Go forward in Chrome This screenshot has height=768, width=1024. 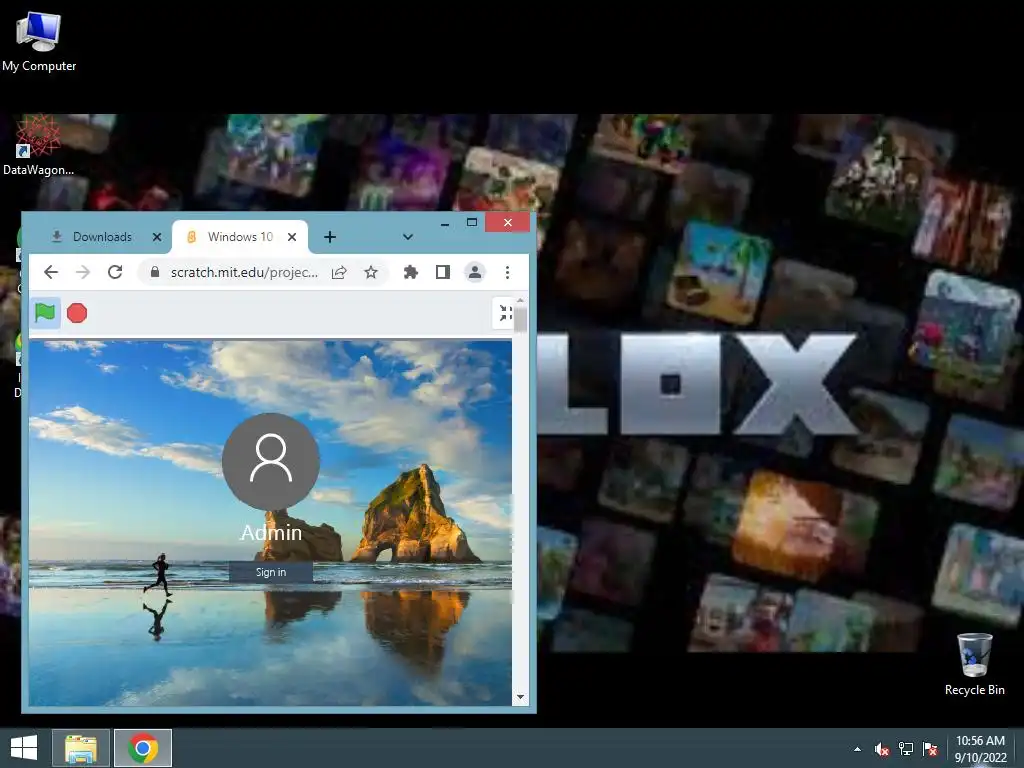click(83, 272)
